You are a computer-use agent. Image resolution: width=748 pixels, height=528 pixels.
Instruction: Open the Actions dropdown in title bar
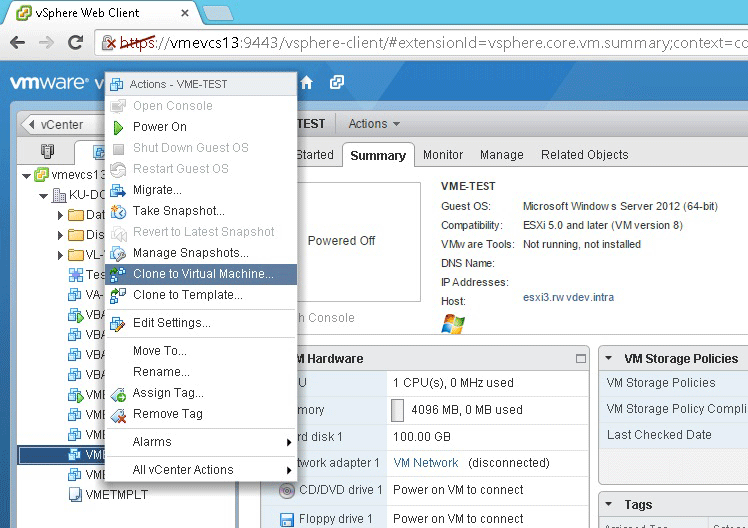click(x=374, y=124)
